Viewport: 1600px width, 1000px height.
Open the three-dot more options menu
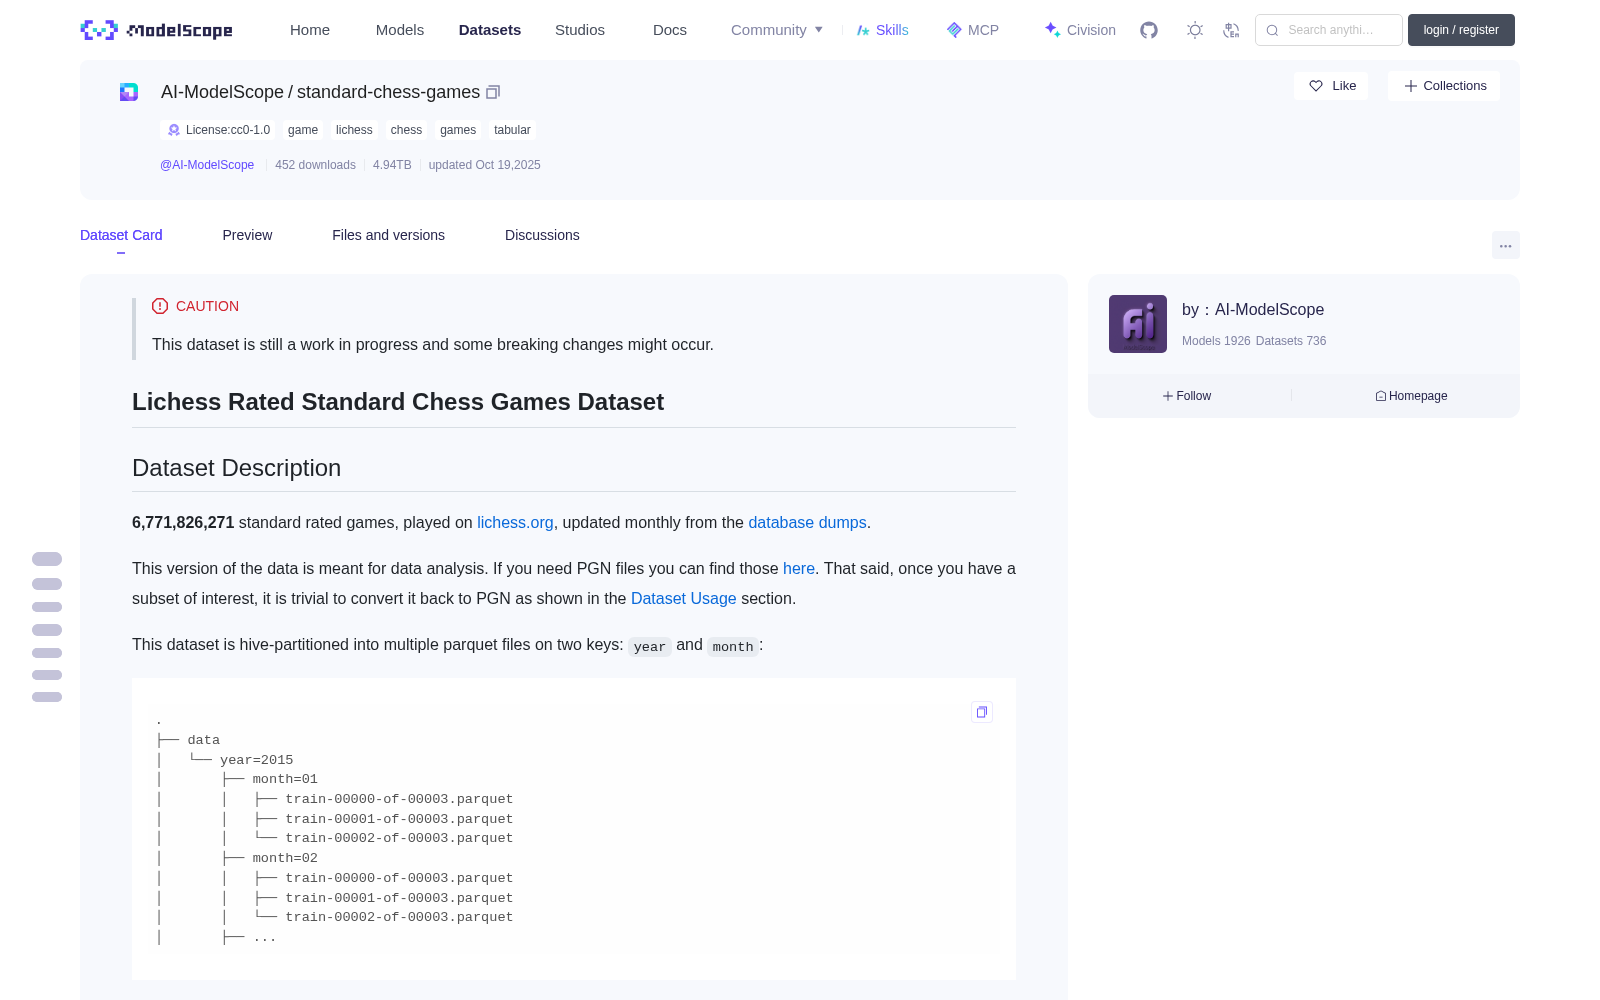tap(1506, 245)
